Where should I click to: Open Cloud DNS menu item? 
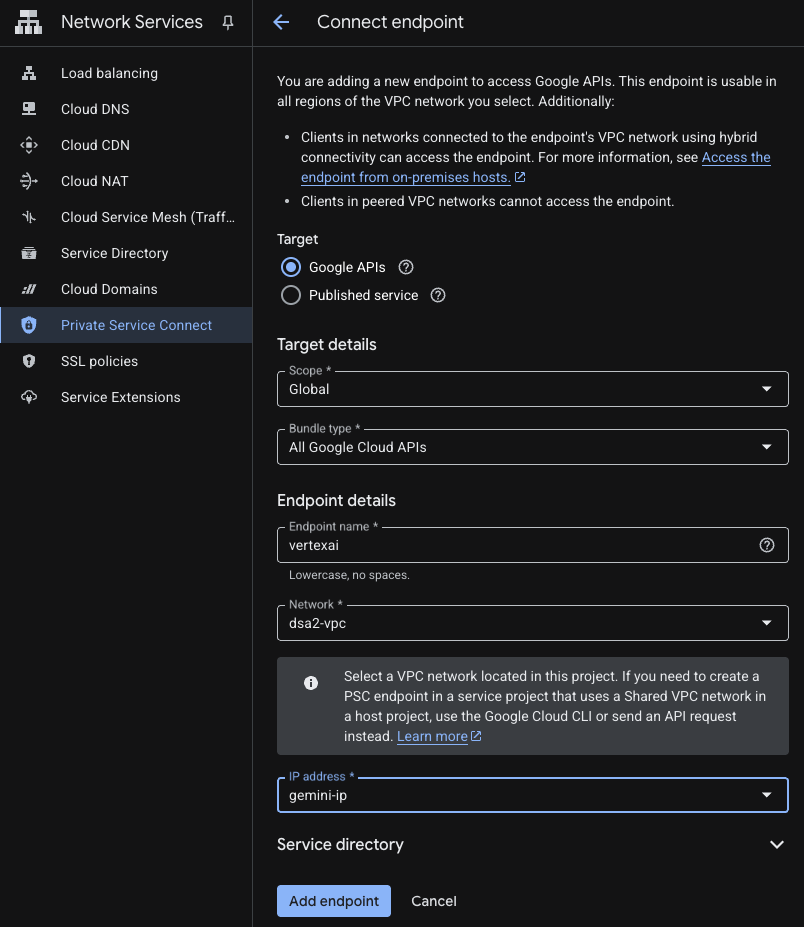pos(127,109)
